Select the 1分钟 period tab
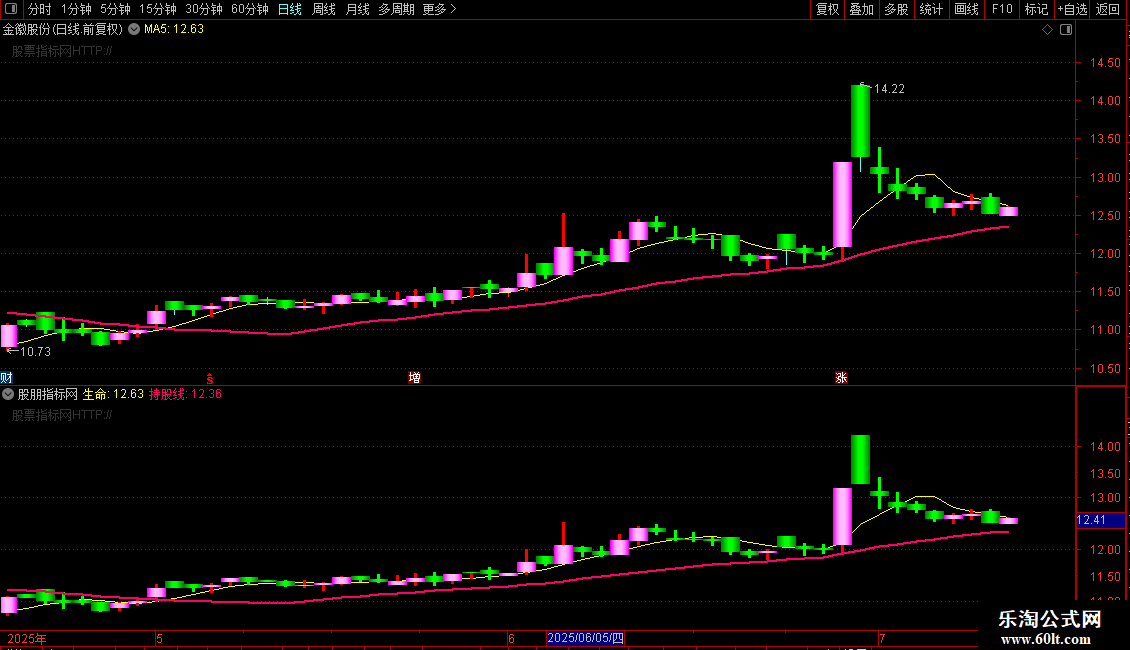 [x=76, y=9]
